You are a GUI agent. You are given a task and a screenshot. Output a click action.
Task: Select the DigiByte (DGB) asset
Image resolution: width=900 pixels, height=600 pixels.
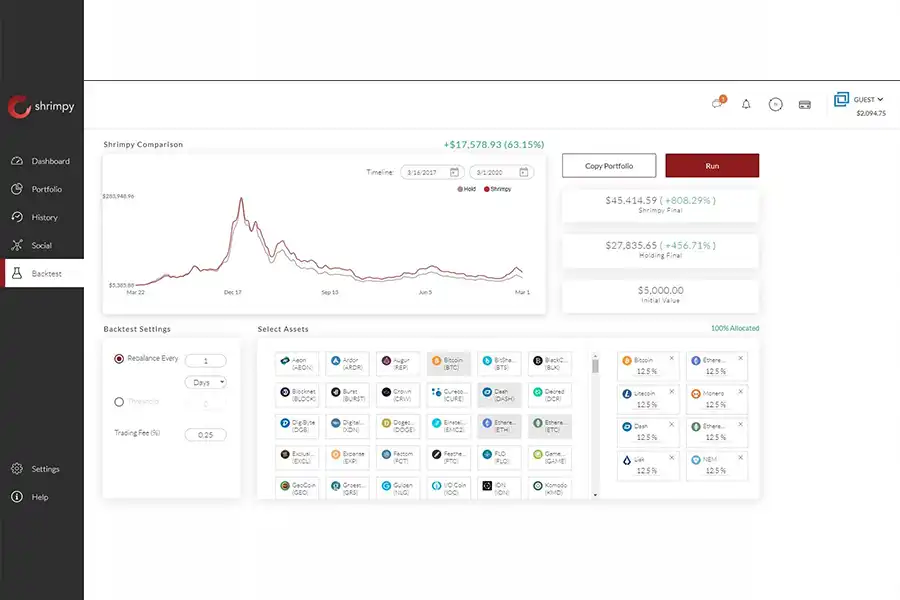click(x=297, y=426)
